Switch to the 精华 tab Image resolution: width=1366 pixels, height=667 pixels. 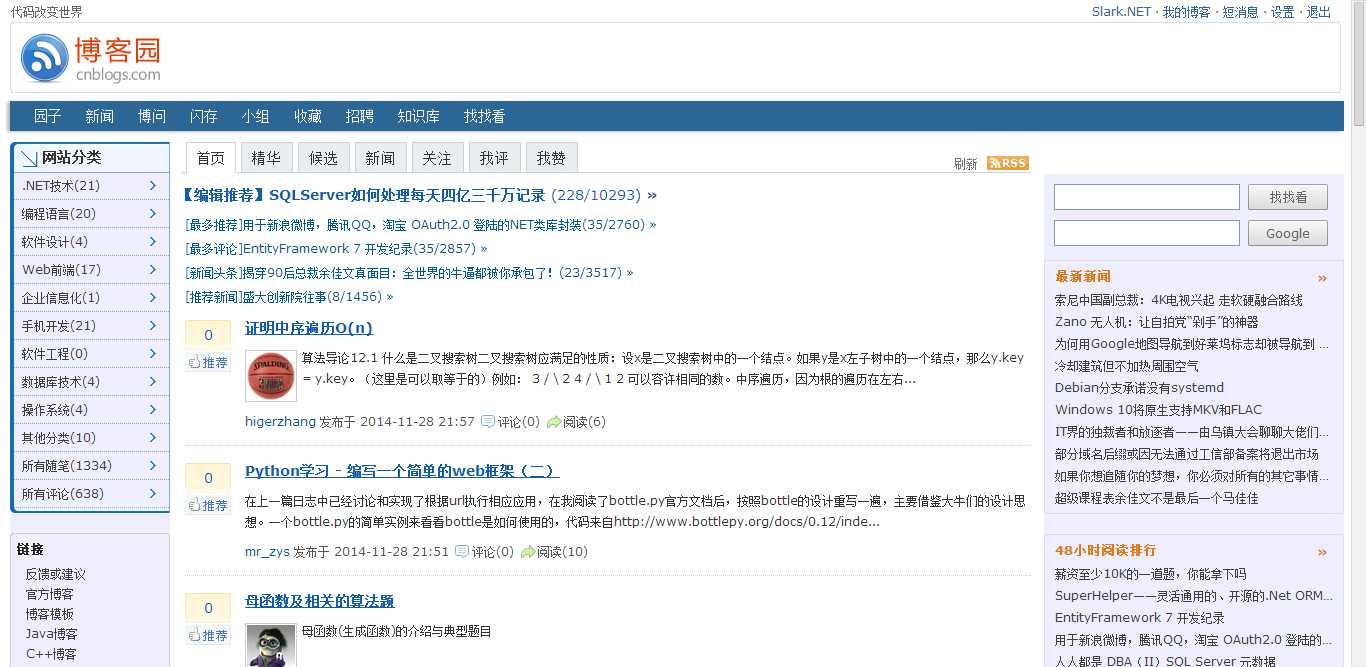click(x=266, y=158)
